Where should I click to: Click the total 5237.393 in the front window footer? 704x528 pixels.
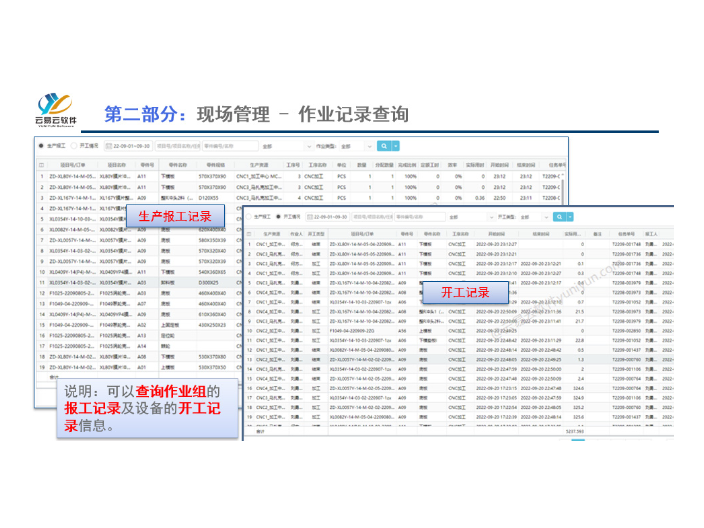pyautogui.click(x=575, y=431)
